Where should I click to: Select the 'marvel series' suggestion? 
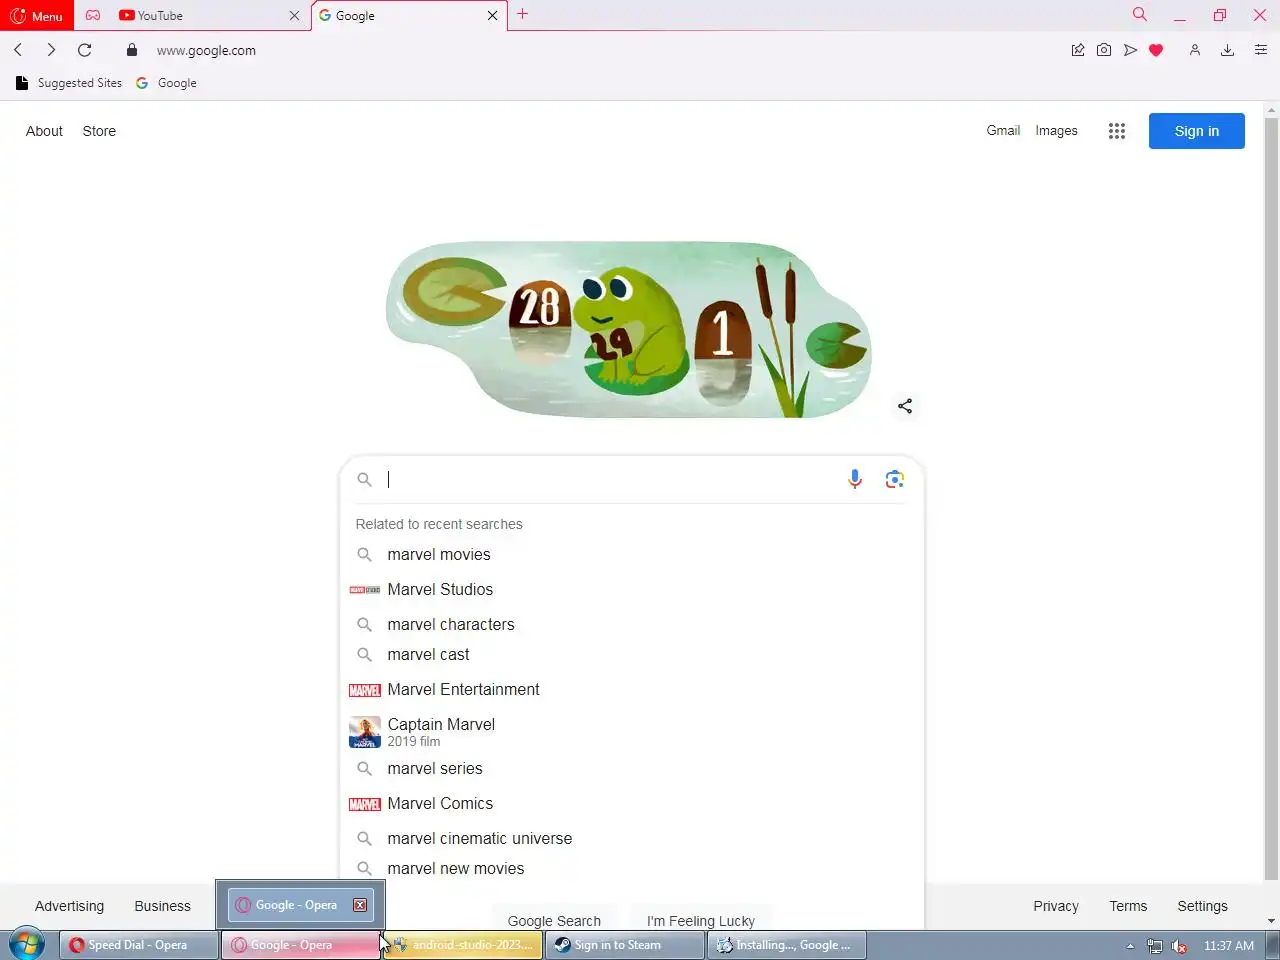(x=632, y=768)
